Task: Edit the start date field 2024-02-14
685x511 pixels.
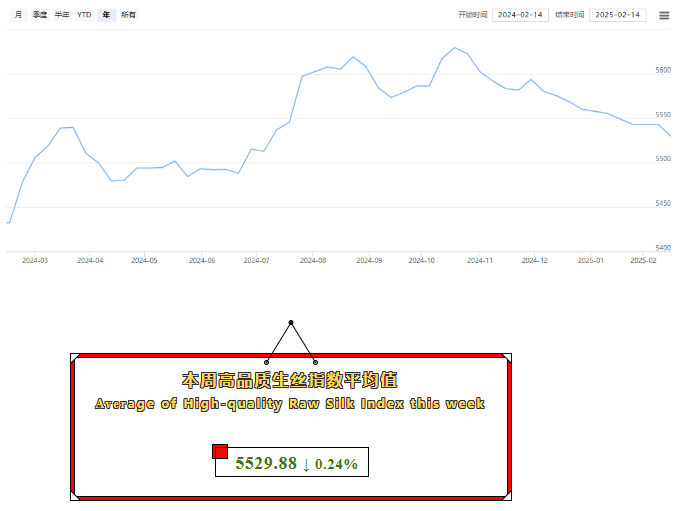Action: (519, 15)
